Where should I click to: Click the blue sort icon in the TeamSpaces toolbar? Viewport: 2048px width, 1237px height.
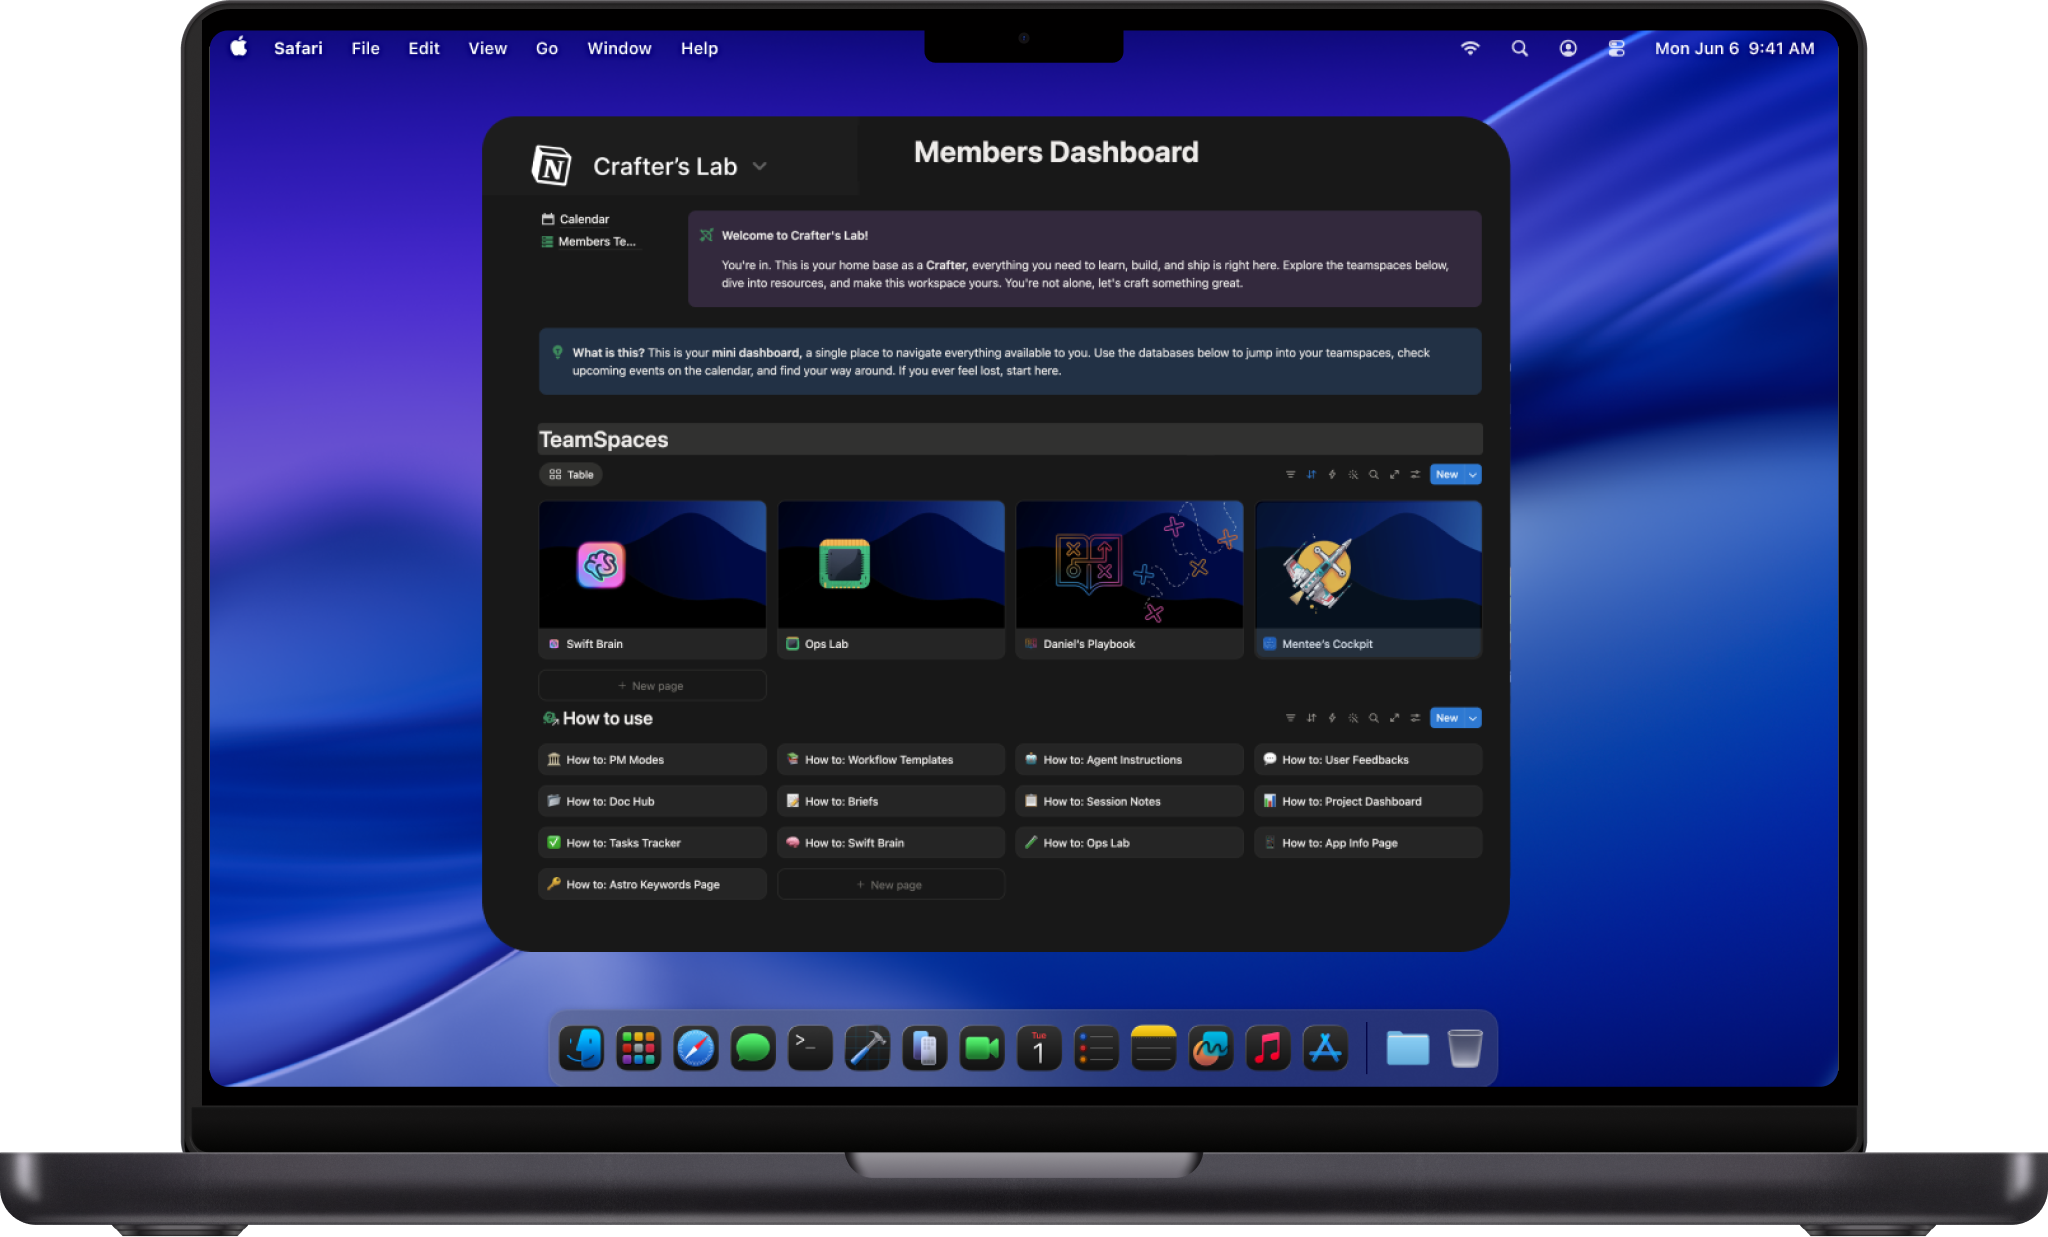[1311, 475]
